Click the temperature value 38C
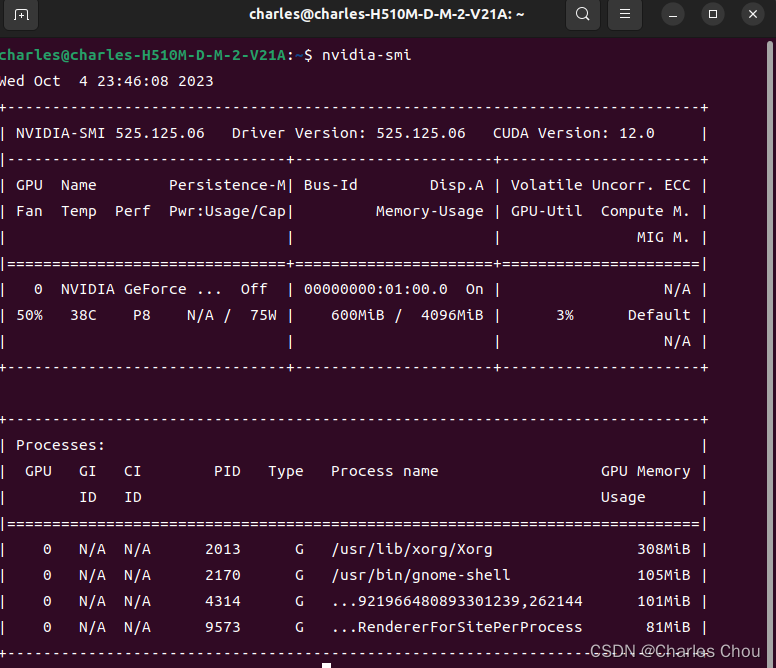This screenshot has height=668, width=776. coord(83,315)
